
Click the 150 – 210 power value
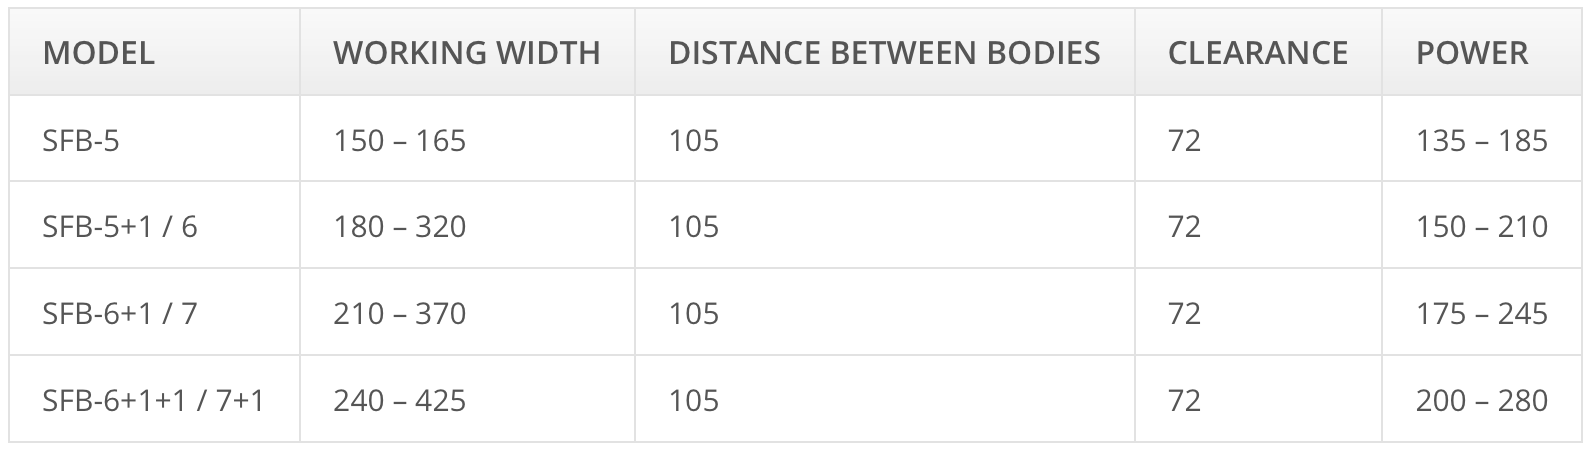point(1481,227)
